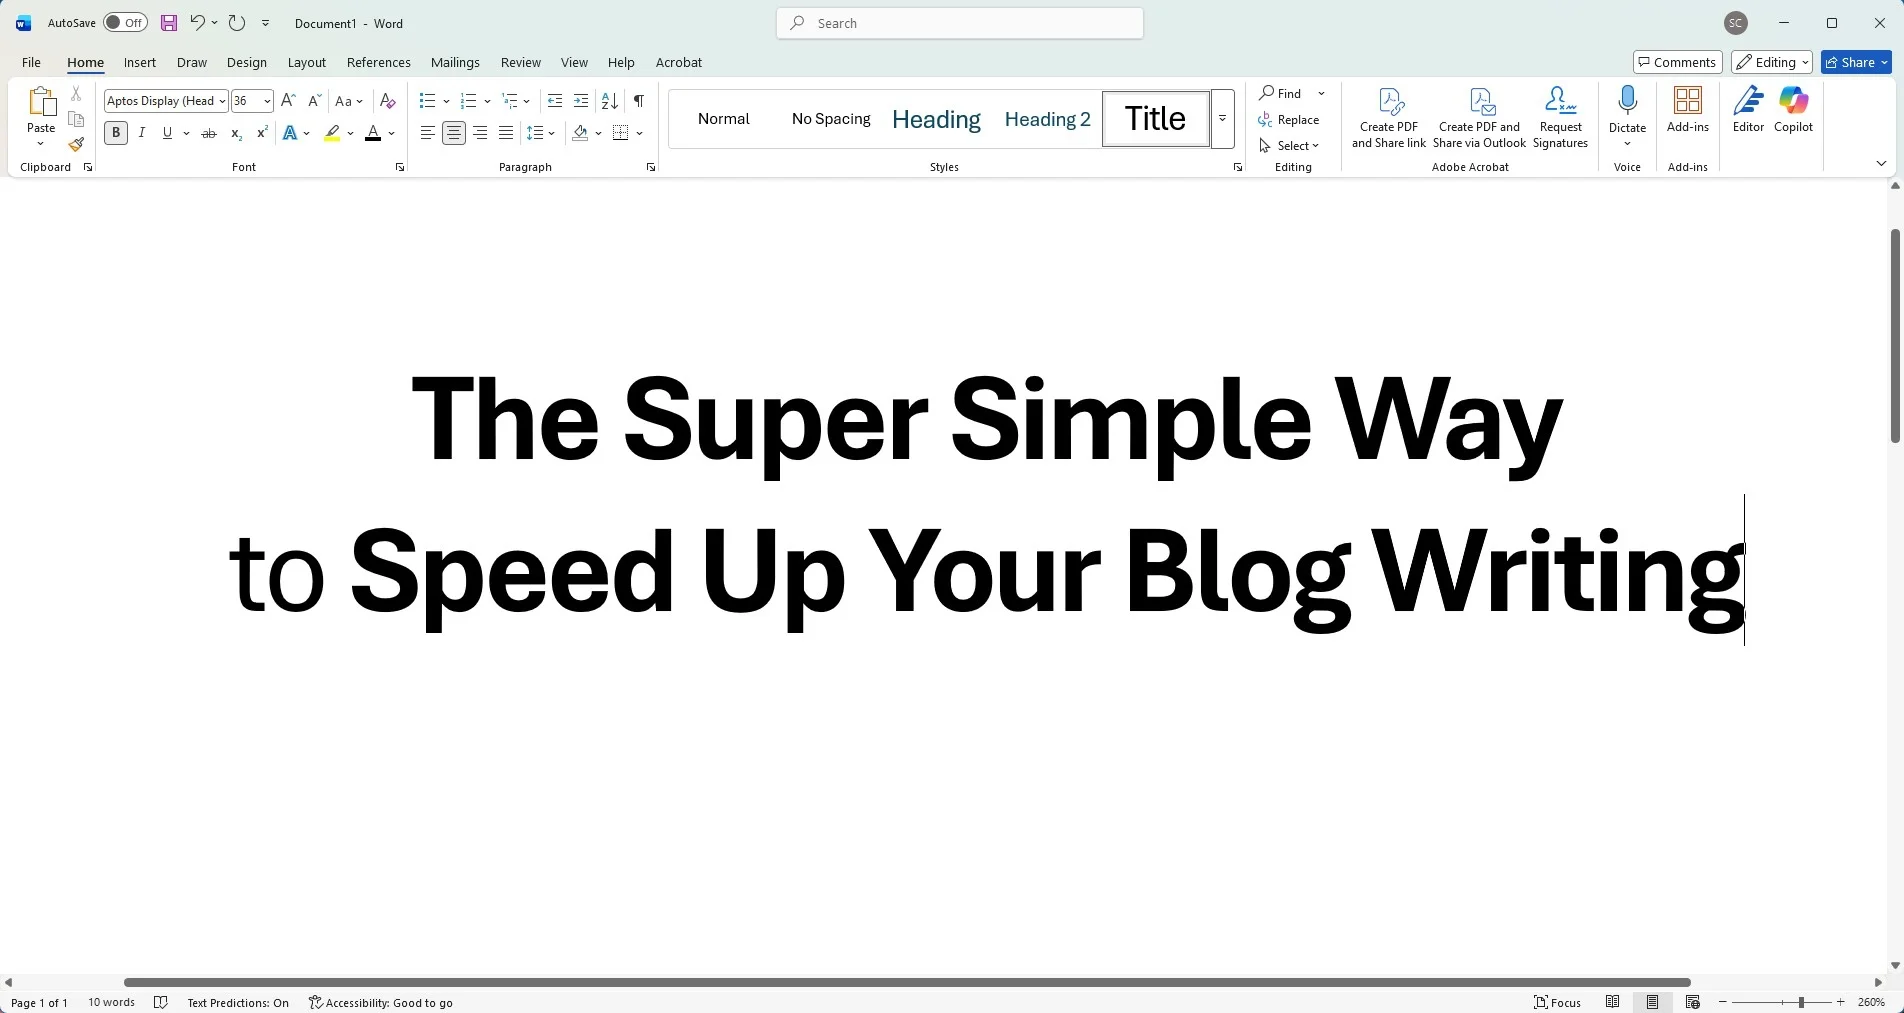Expand the text highlight color options

[x=349, y=133]
